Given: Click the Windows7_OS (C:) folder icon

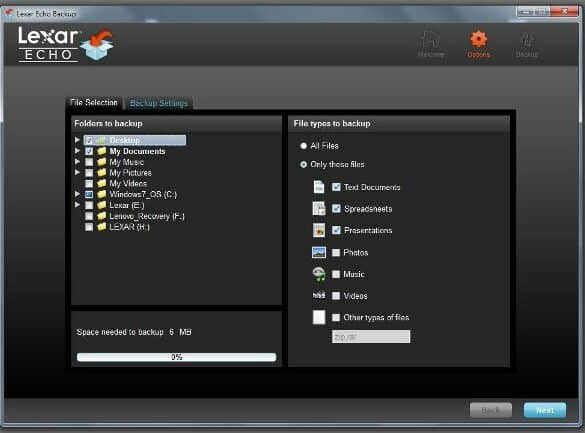Looking at the screenshot, I should coord(101,194).
